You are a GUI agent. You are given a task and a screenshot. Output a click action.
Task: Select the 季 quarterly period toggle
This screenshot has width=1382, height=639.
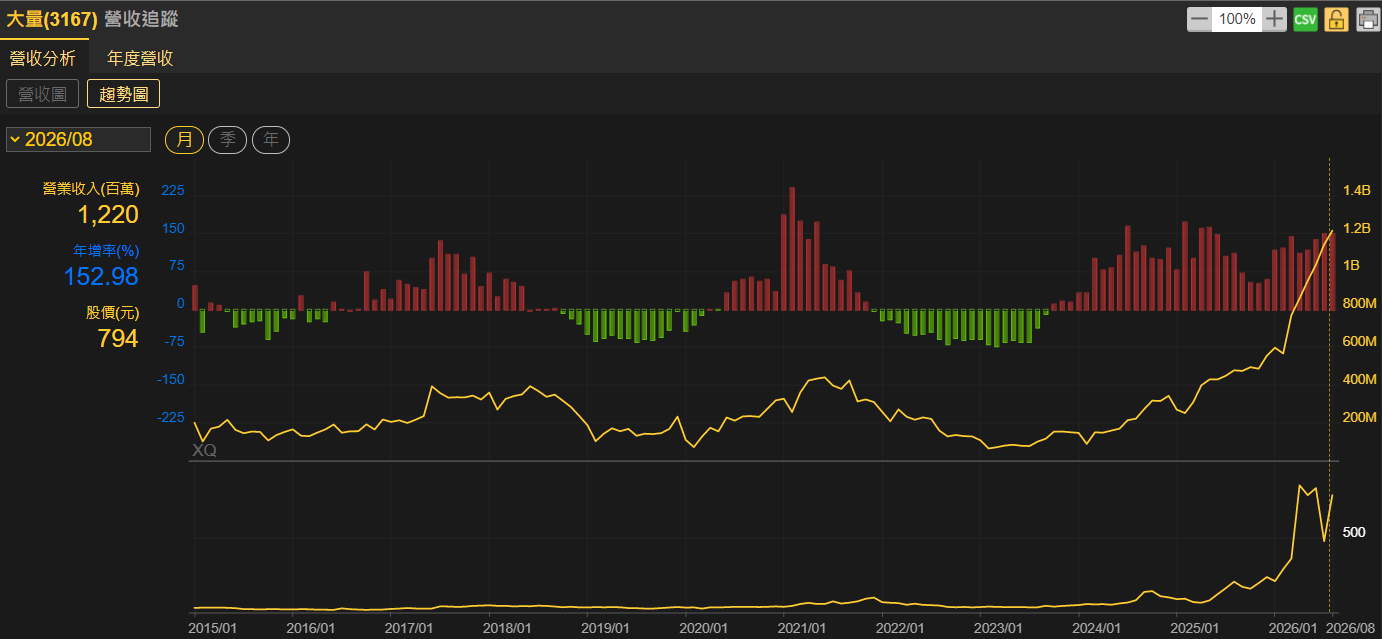tap(228, 140)
